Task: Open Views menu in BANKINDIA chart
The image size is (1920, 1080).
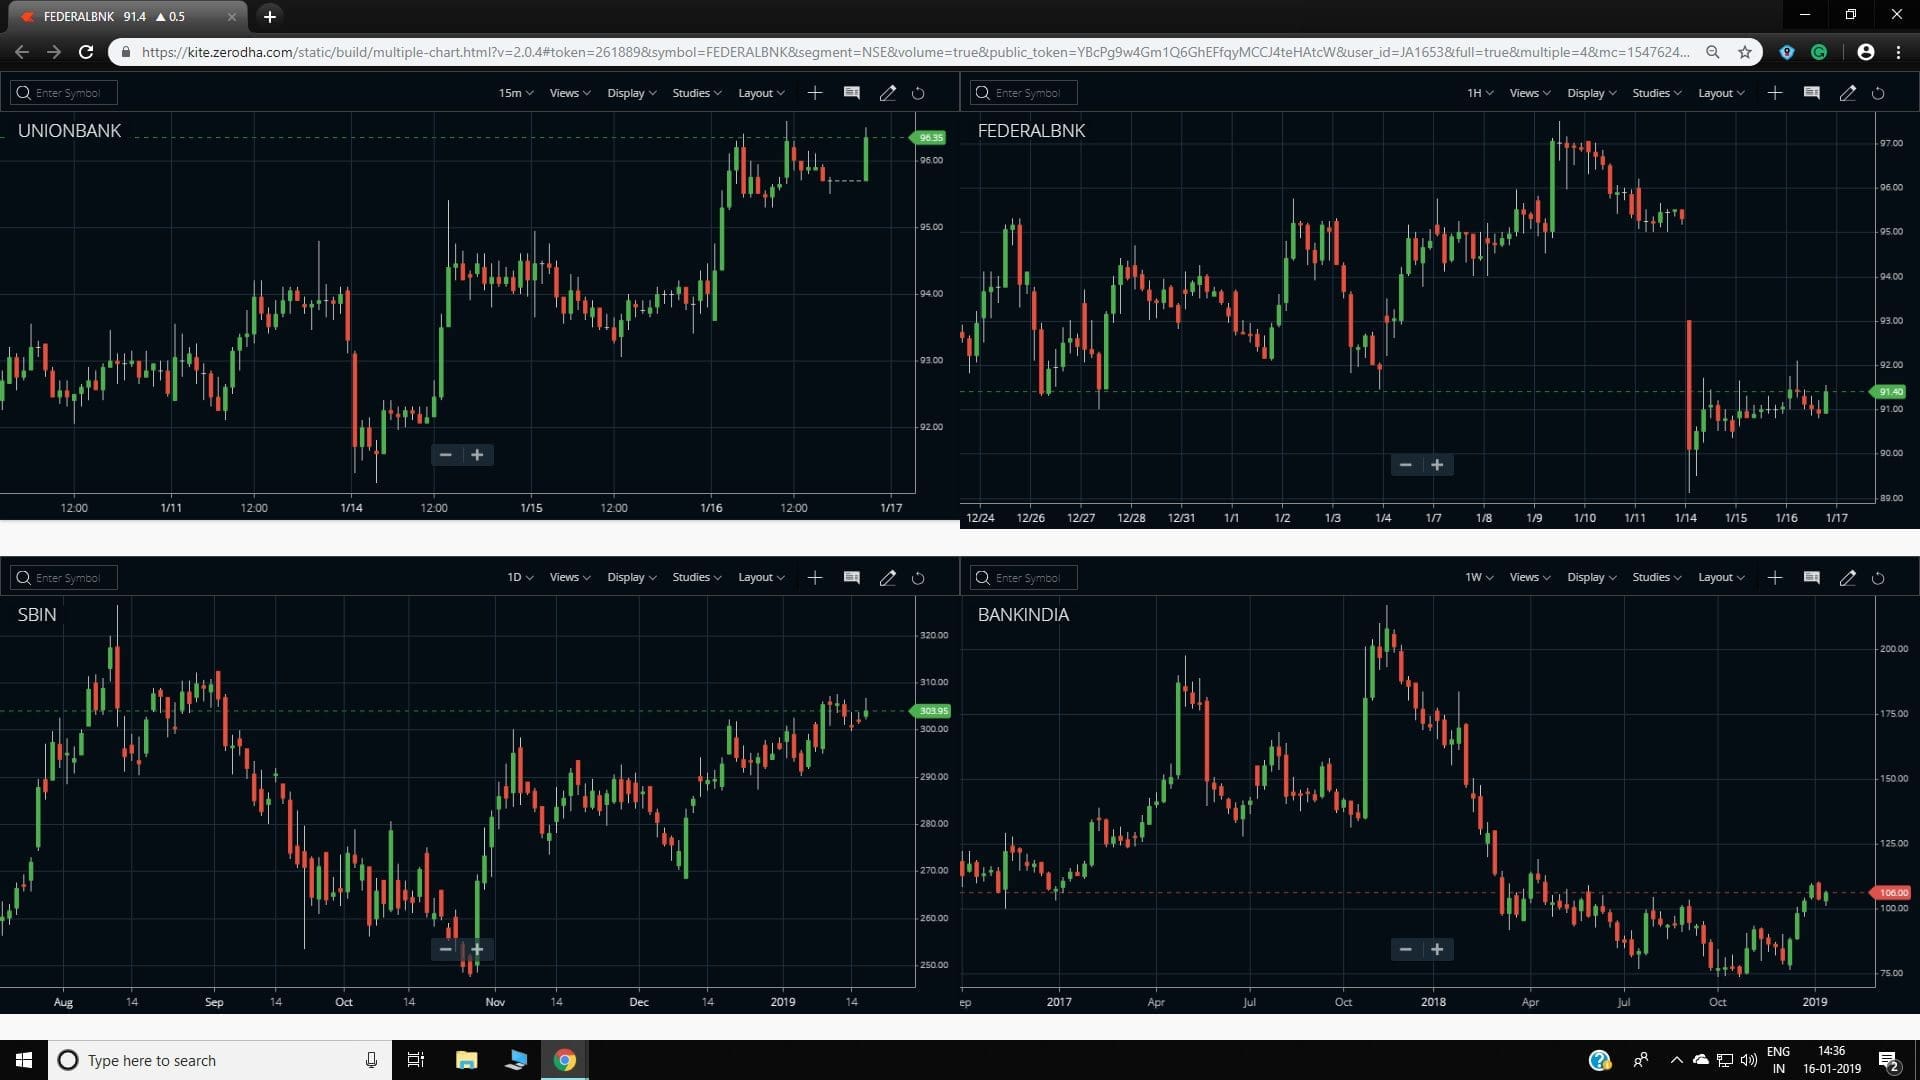Action: pos(1530,577)
